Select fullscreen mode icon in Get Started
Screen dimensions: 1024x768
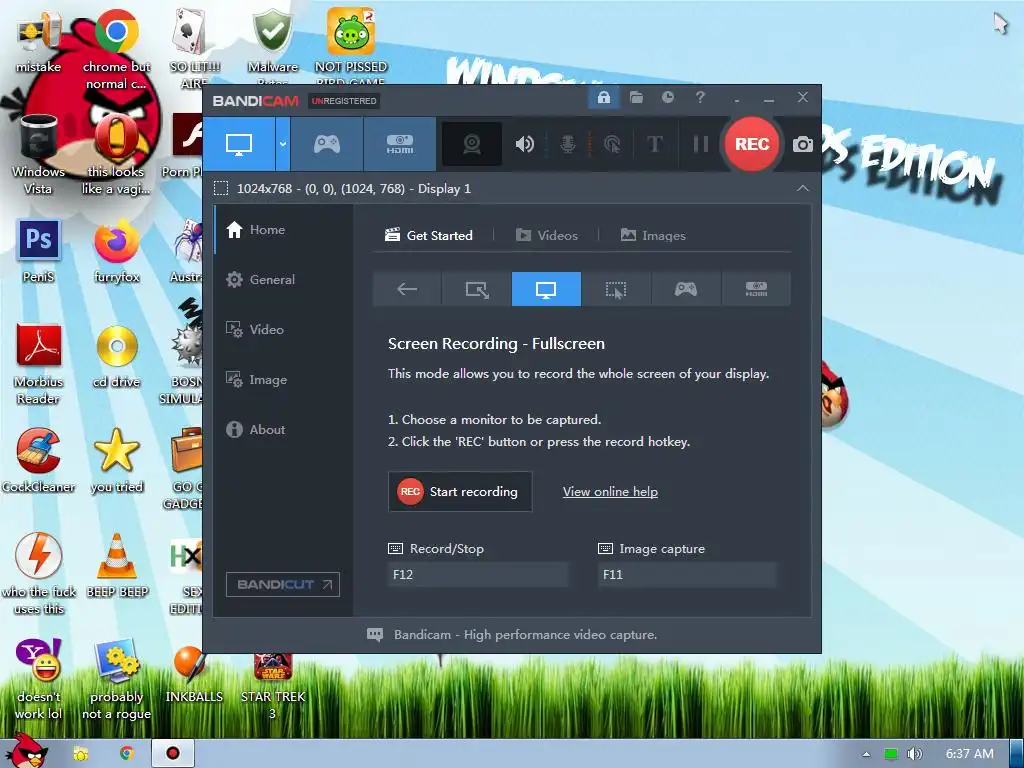click(x=546, y=289)
